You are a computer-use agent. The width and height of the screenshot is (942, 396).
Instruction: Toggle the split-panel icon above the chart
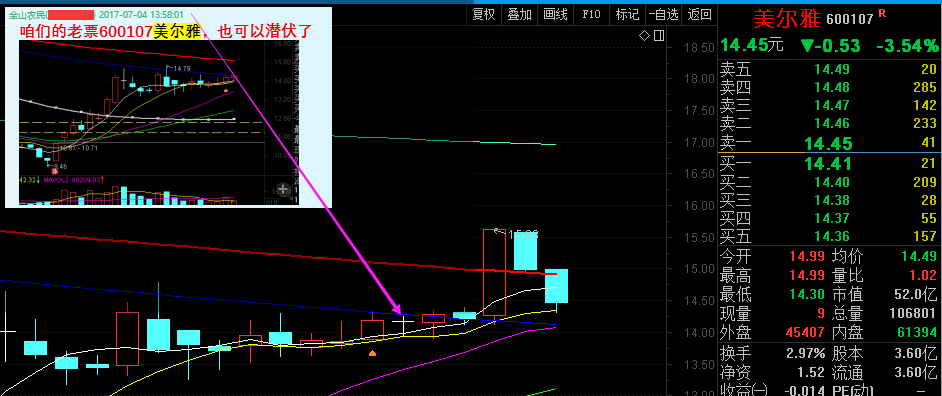click(659, 36)
